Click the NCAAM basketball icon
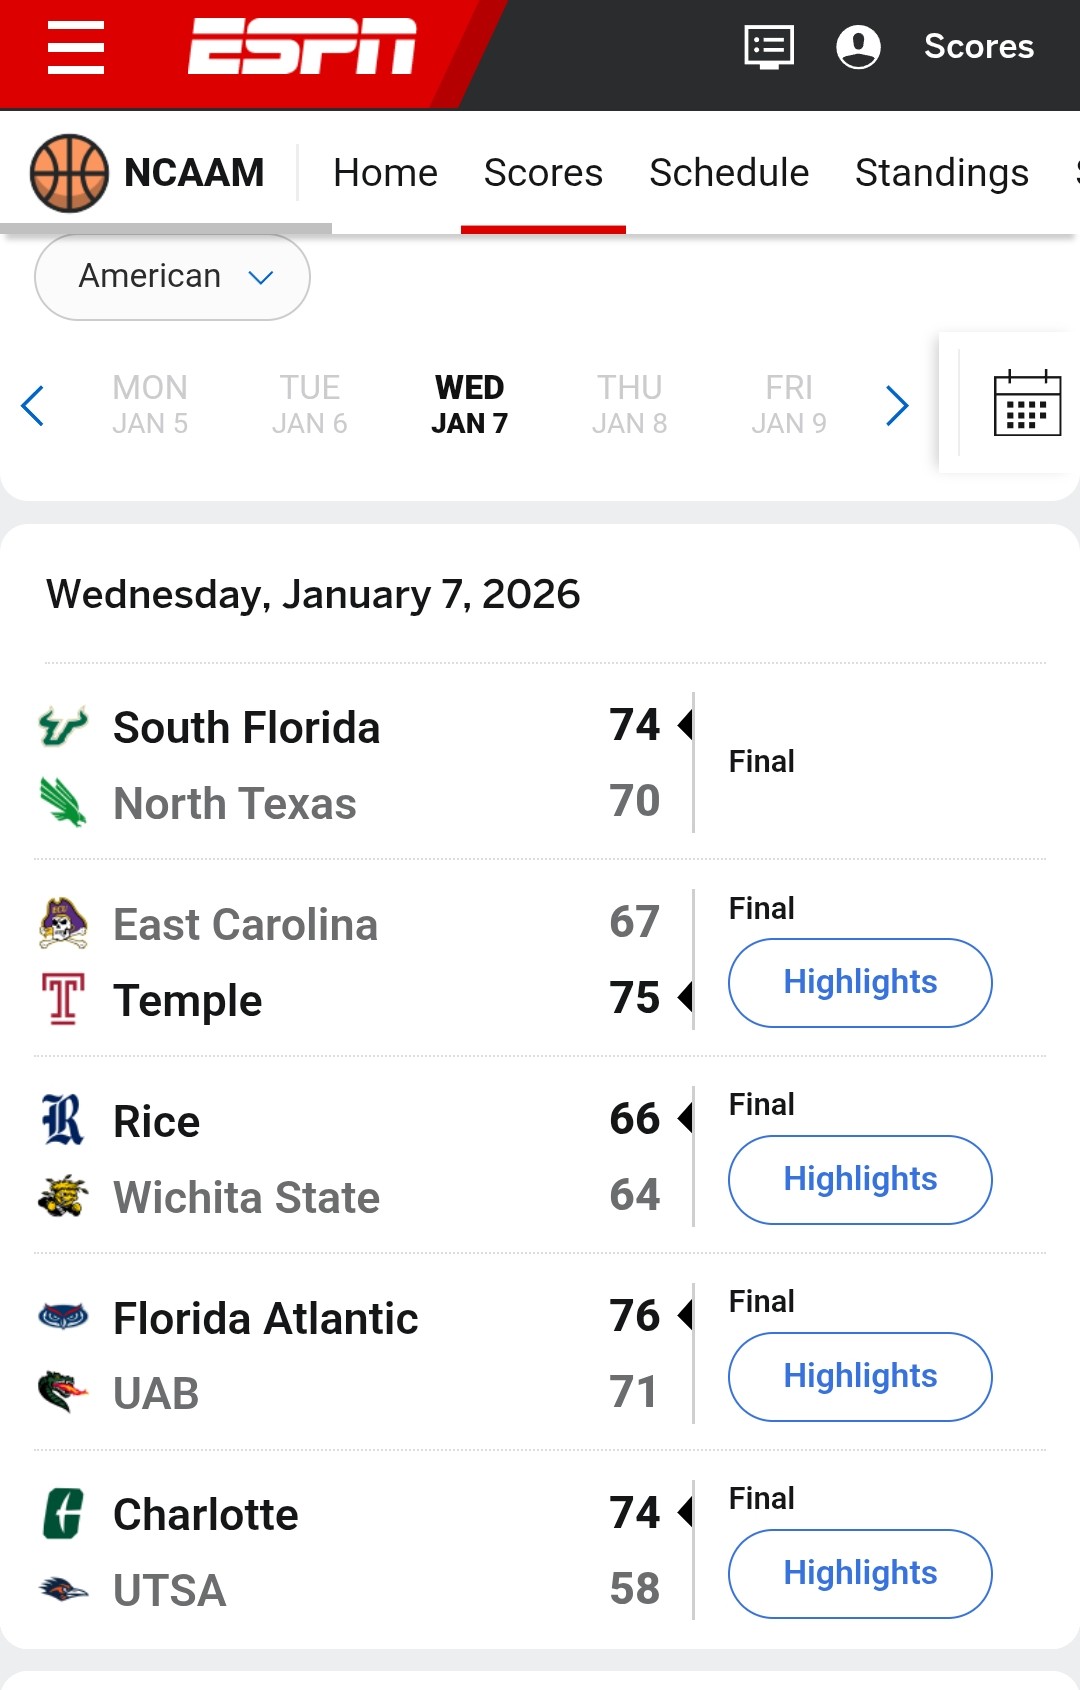Viewport: 1080px width, 1690px height. pyautogui.click(x=69, y=173)
